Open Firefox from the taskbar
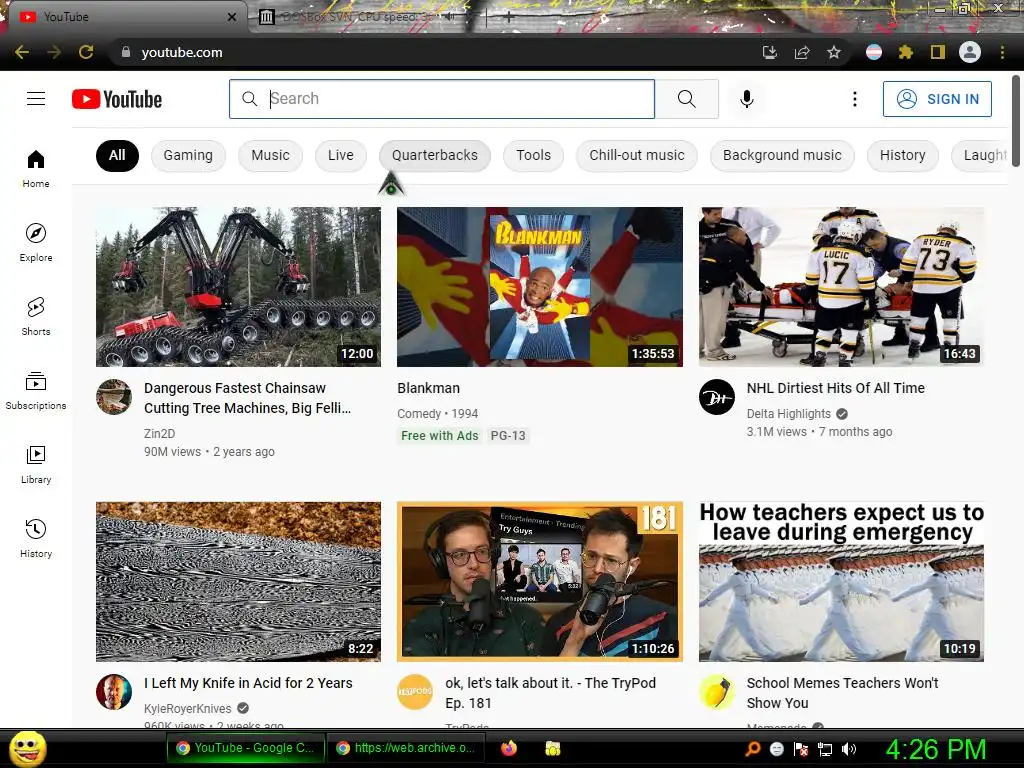Screen dimensions: 1024x768 click(x=509, y=748)
